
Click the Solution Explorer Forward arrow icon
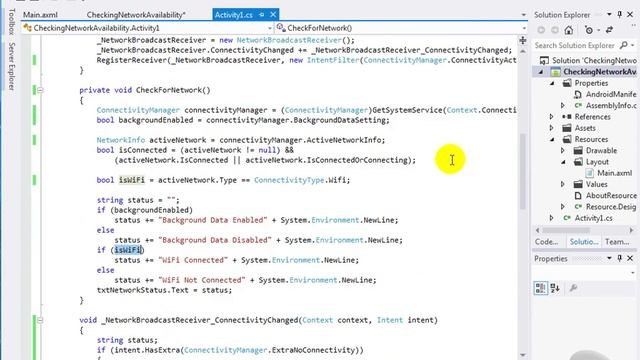[x=555, y=30]
